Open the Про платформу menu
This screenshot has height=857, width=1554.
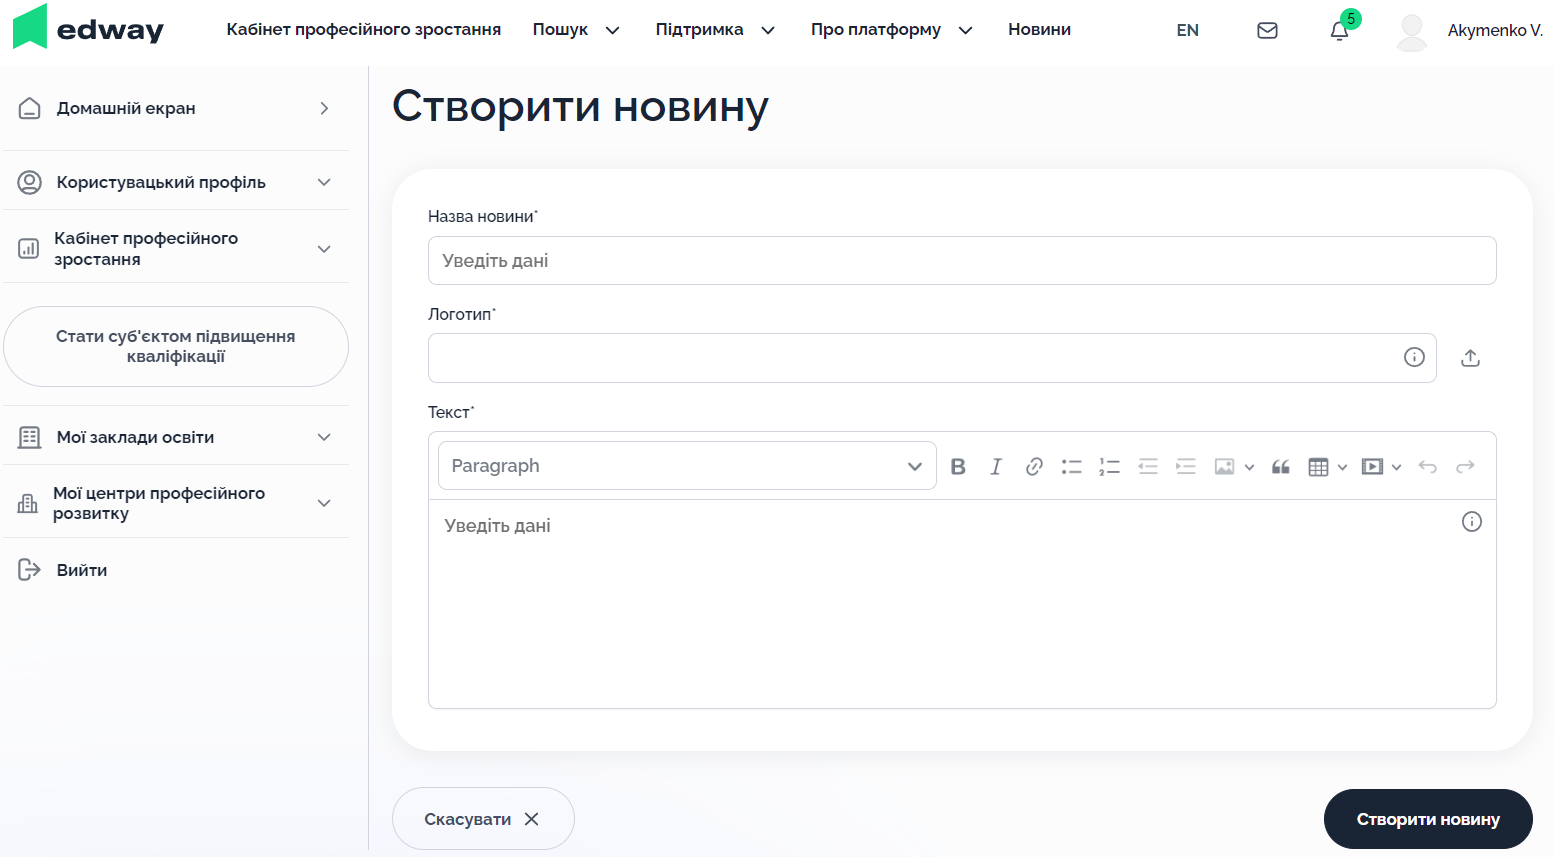tap(892, 30)
